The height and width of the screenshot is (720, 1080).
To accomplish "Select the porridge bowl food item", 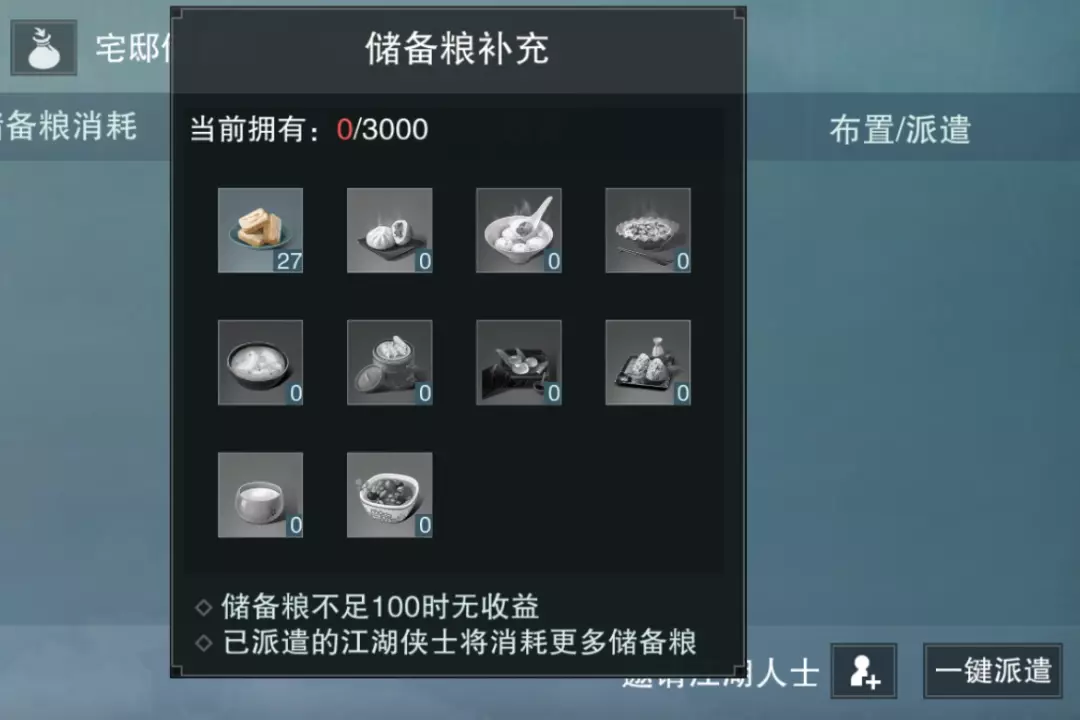I will pyautogui.click(x=260, y=362).
